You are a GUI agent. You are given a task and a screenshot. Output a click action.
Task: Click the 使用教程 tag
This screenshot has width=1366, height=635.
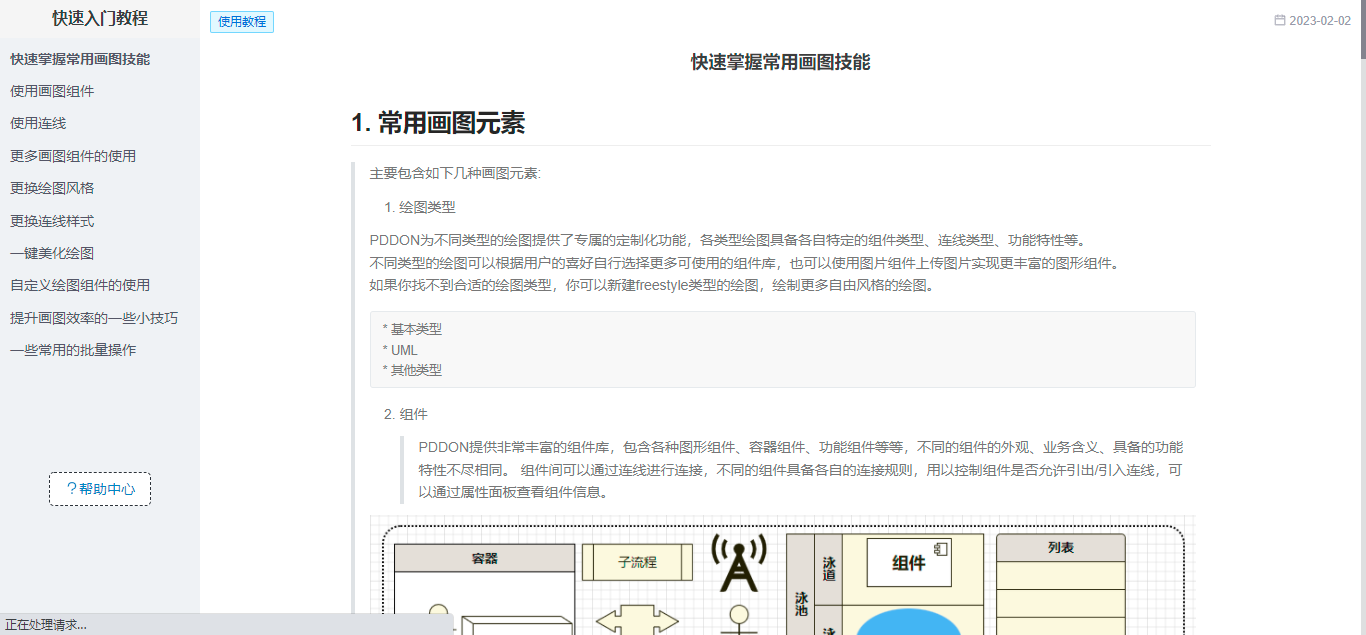pyautogui.click(x=242, y=21)
